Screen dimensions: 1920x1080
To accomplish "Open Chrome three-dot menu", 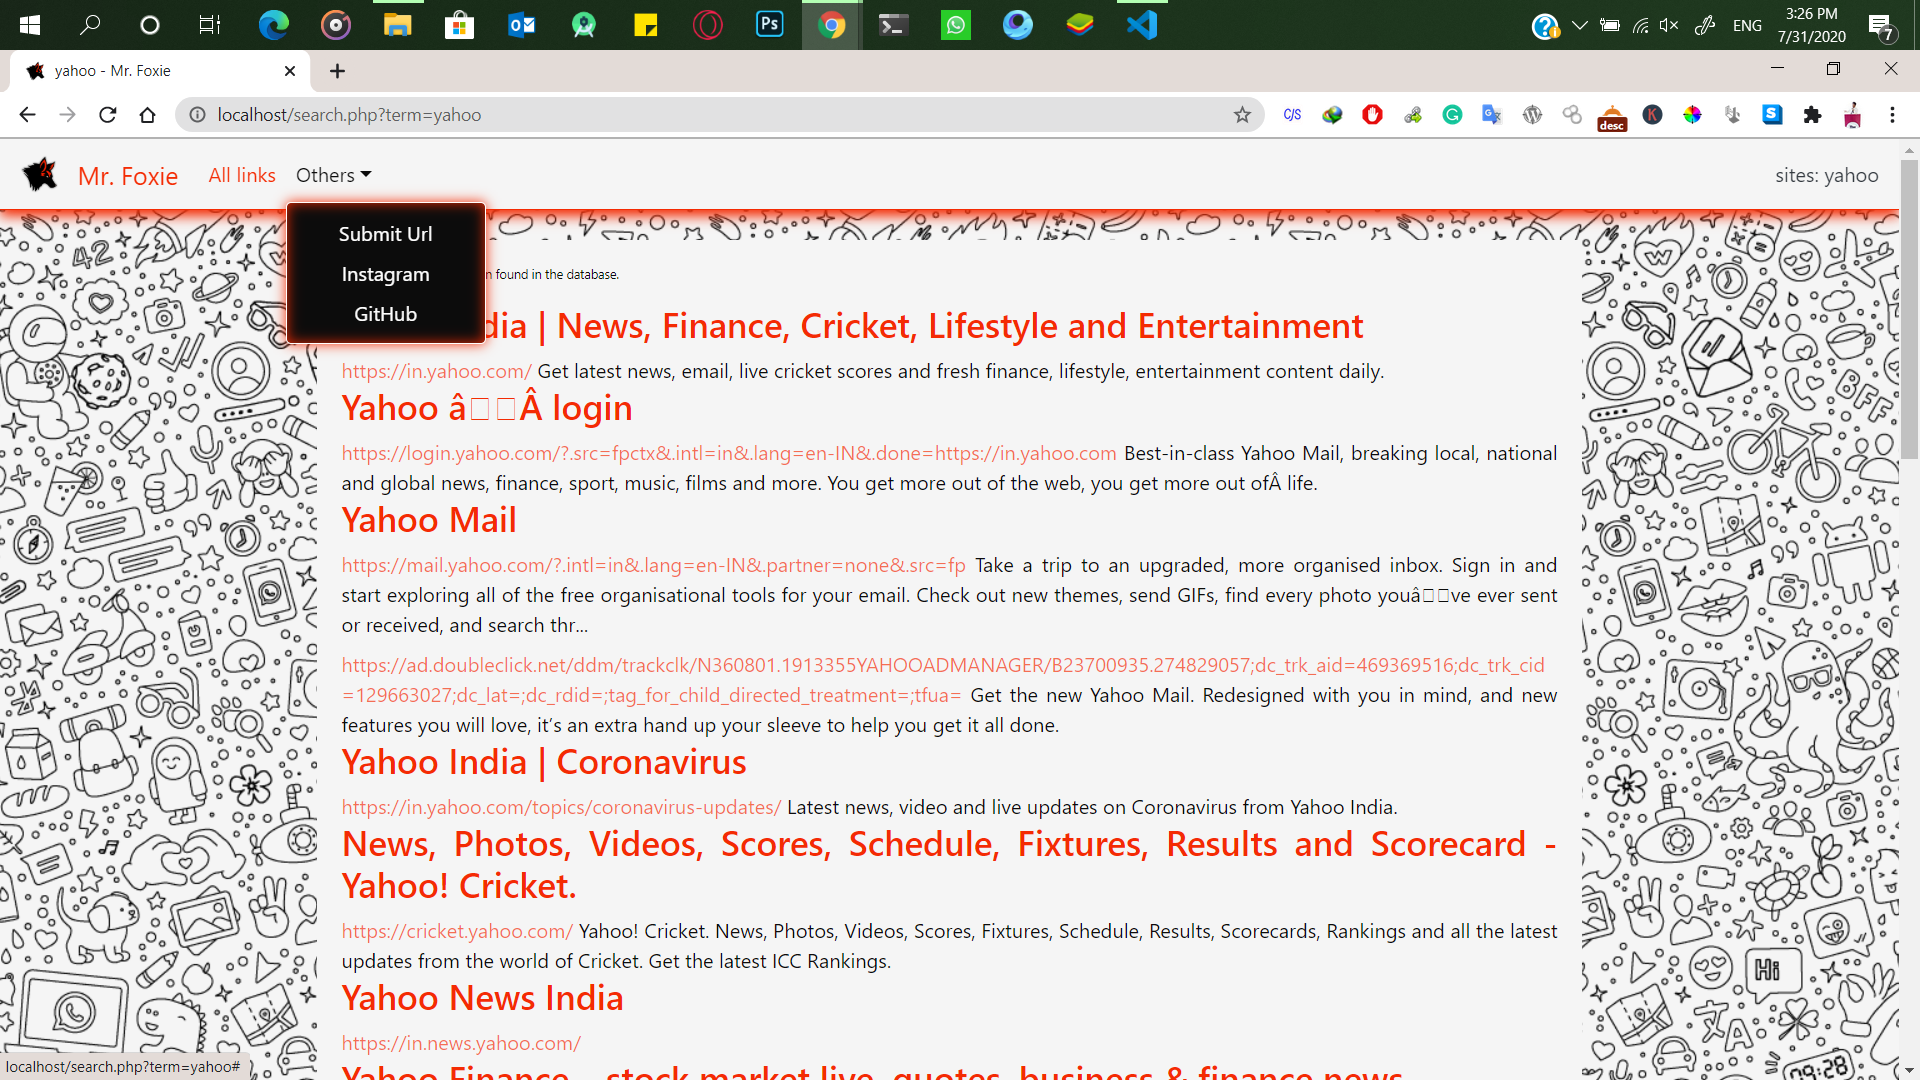I will [1892, 115].
